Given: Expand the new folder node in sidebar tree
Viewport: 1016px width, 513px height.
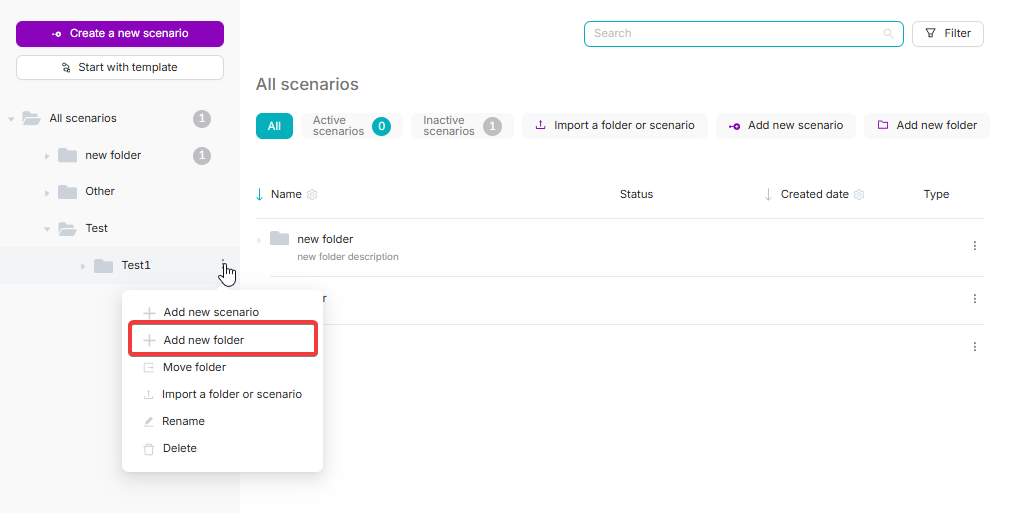Looking at the screenshot, I should click(x=47, y=156).
